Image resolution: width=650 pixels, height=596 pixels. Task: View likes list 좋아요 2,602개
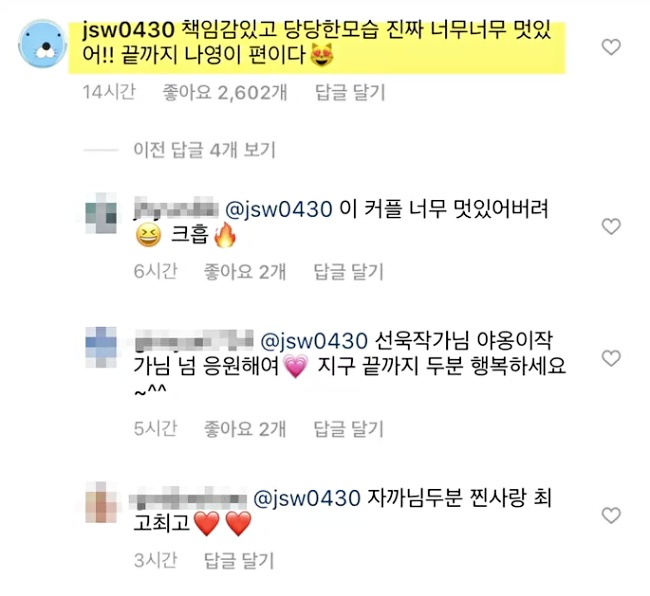(225, 92)
